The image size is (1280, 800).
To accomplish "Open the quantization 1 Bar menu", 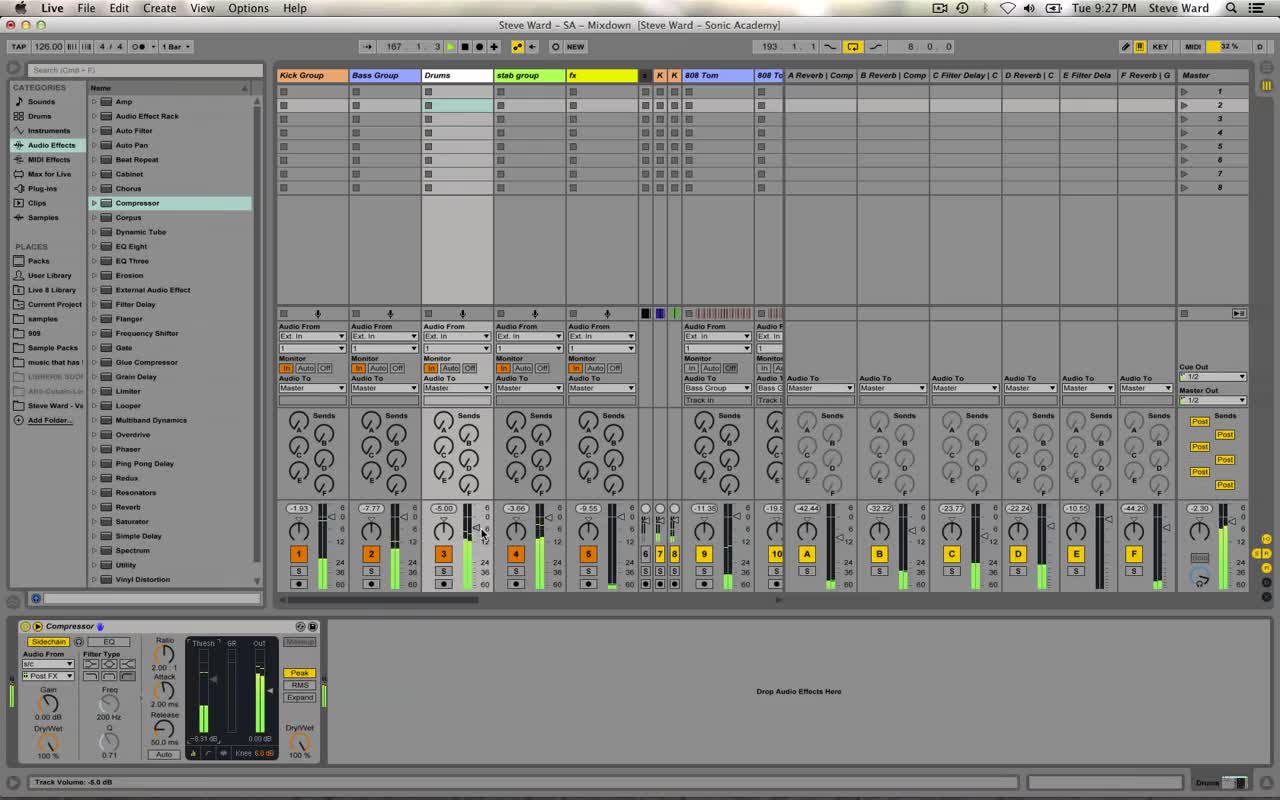I will click(176, 46).
